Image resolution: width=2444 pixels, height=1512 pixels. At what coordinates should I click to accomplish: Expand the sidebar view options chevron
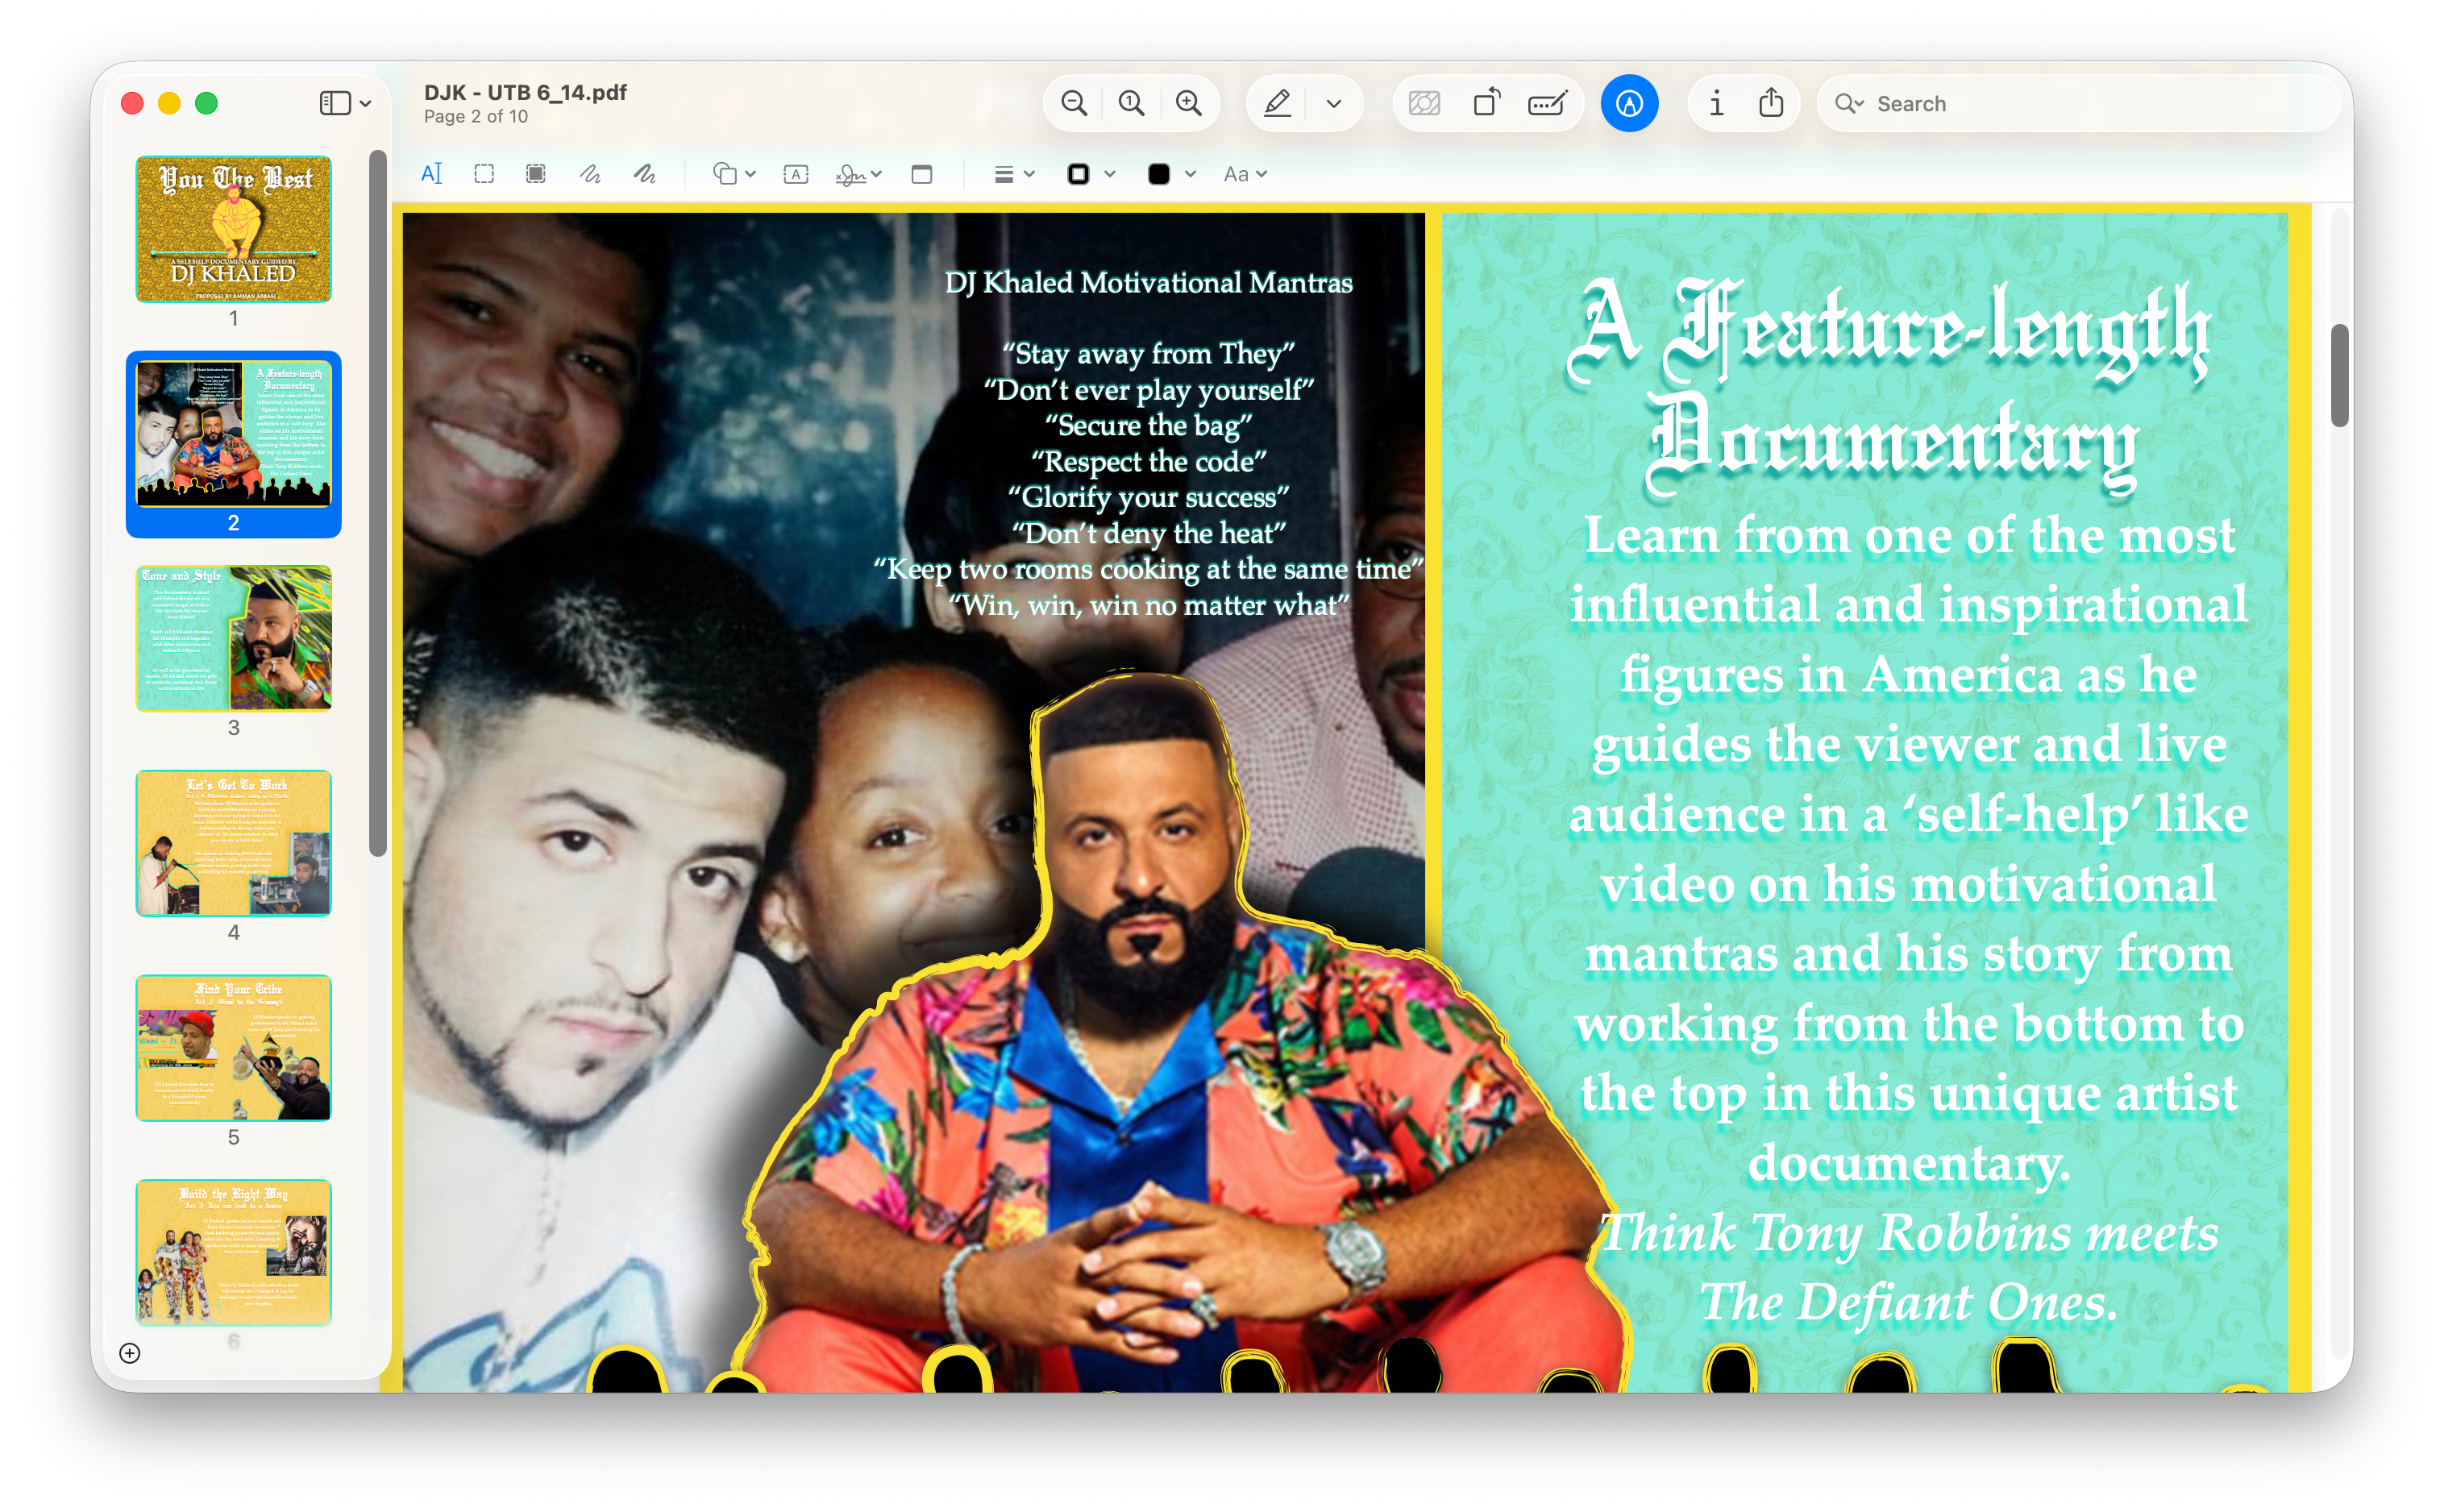click(x=366, y=104)
